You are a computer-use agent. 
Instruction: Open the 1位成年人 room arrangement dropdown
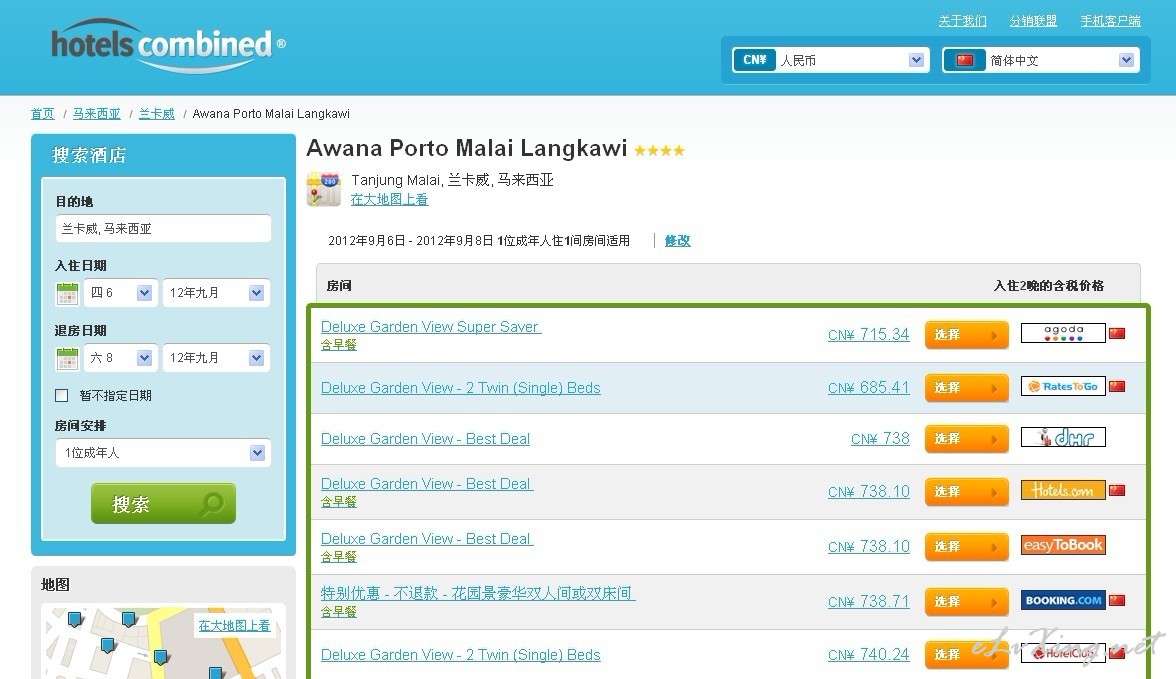click(162, 453)
